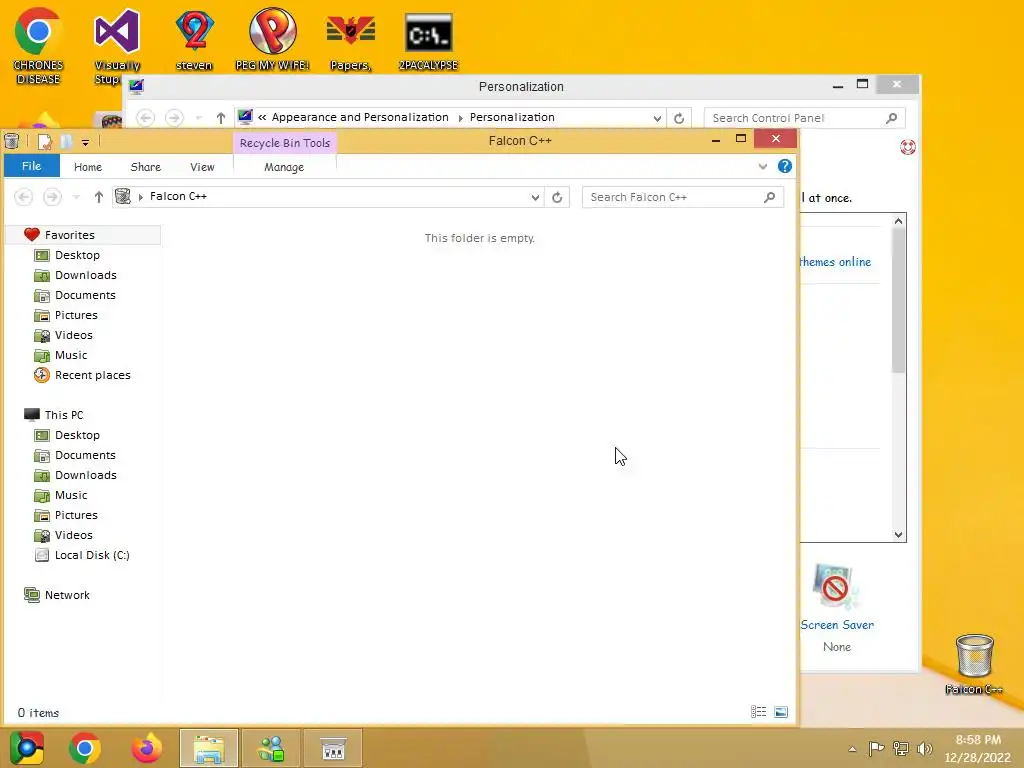
Task: Open Personalization help lifebuoy icon
Action: tap(908, 147)
